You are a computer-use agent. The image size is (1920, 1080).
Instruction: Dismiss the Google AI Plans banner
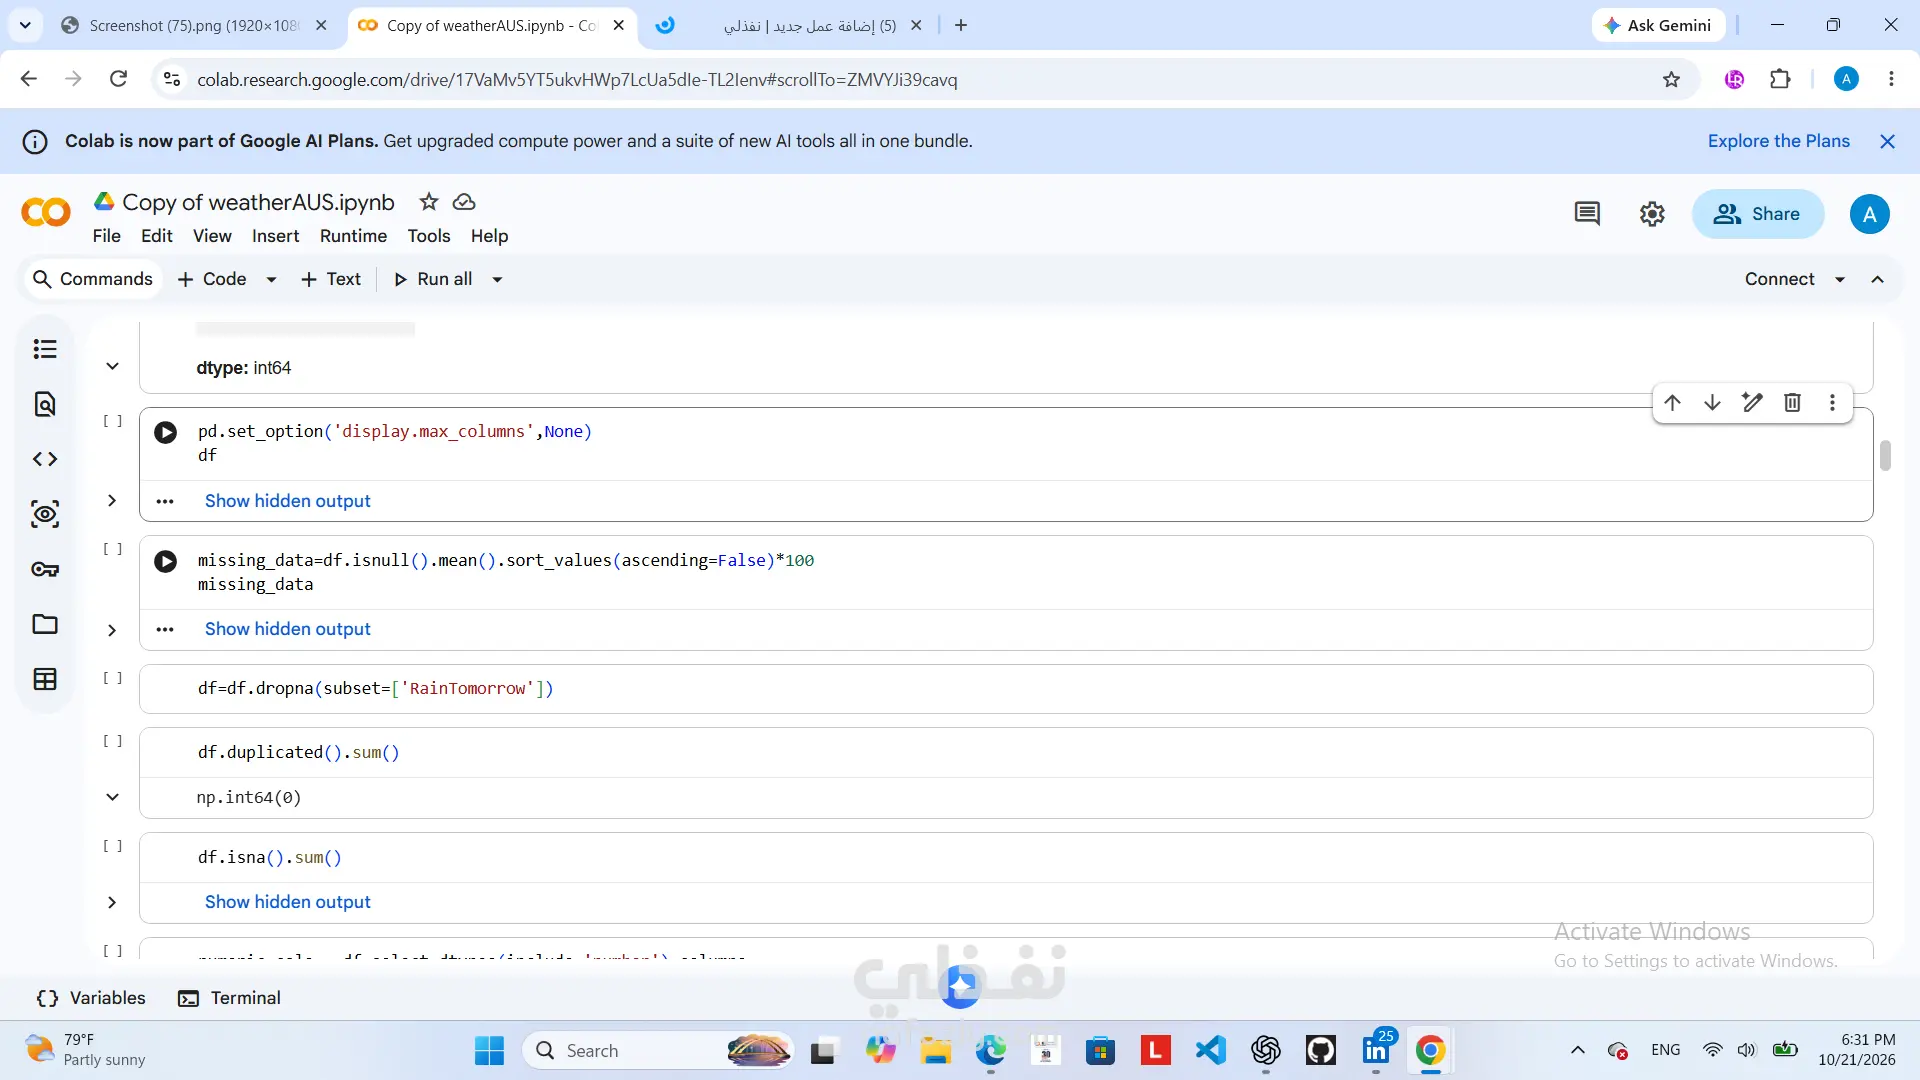[1887, 141]
